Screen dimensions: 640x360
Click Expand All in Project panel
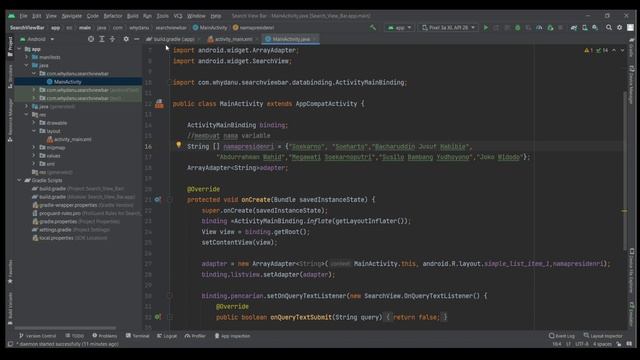[102, 39]
